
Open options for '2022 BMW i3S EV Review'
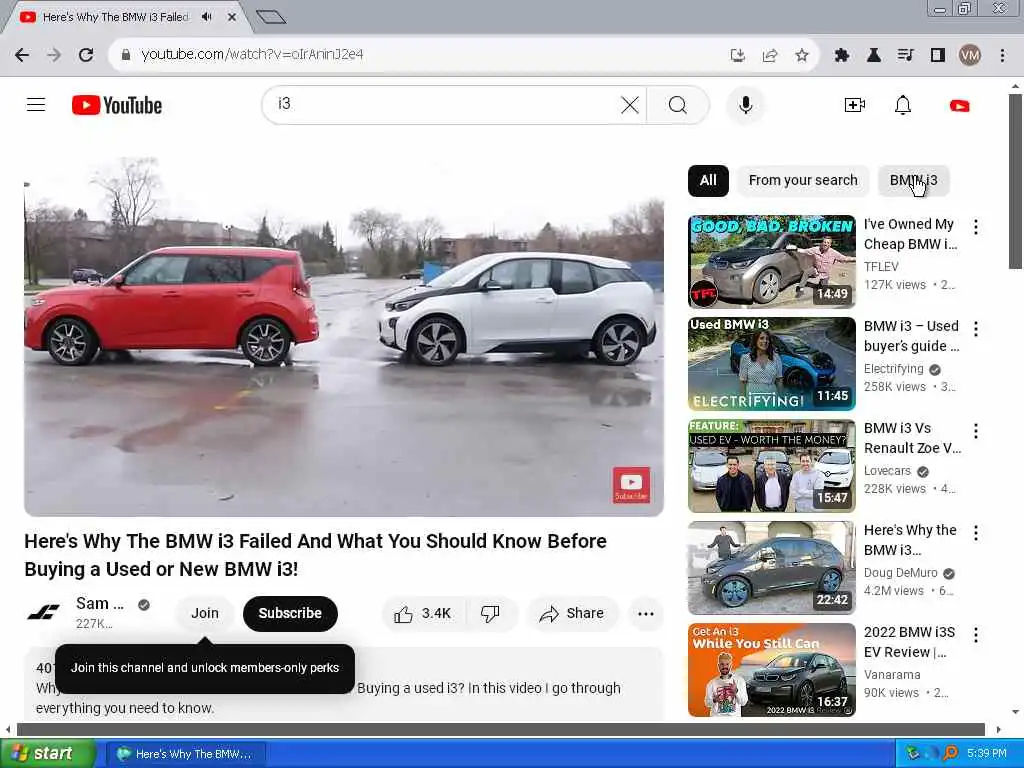click(976, 635)
